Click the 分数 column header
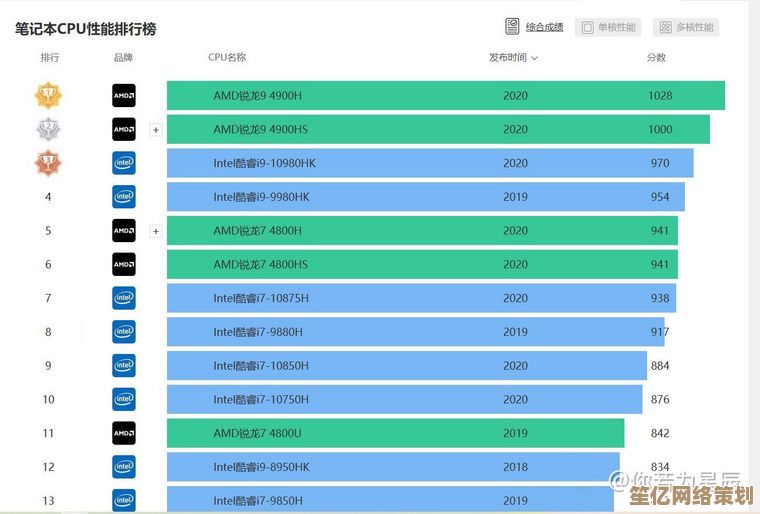Image resolution: width=760 pixels, height=514 pixels. [x=656, y=57]
